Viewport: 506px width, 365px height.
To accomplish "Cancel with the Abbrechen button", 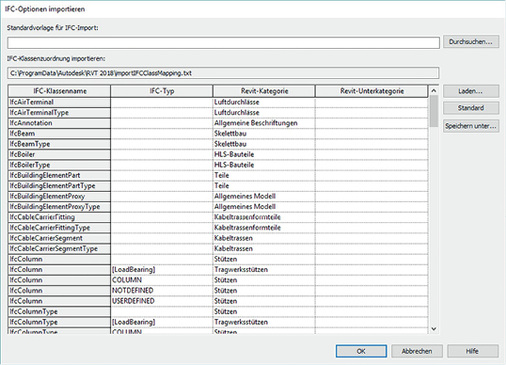I will [x=417, y=351].
